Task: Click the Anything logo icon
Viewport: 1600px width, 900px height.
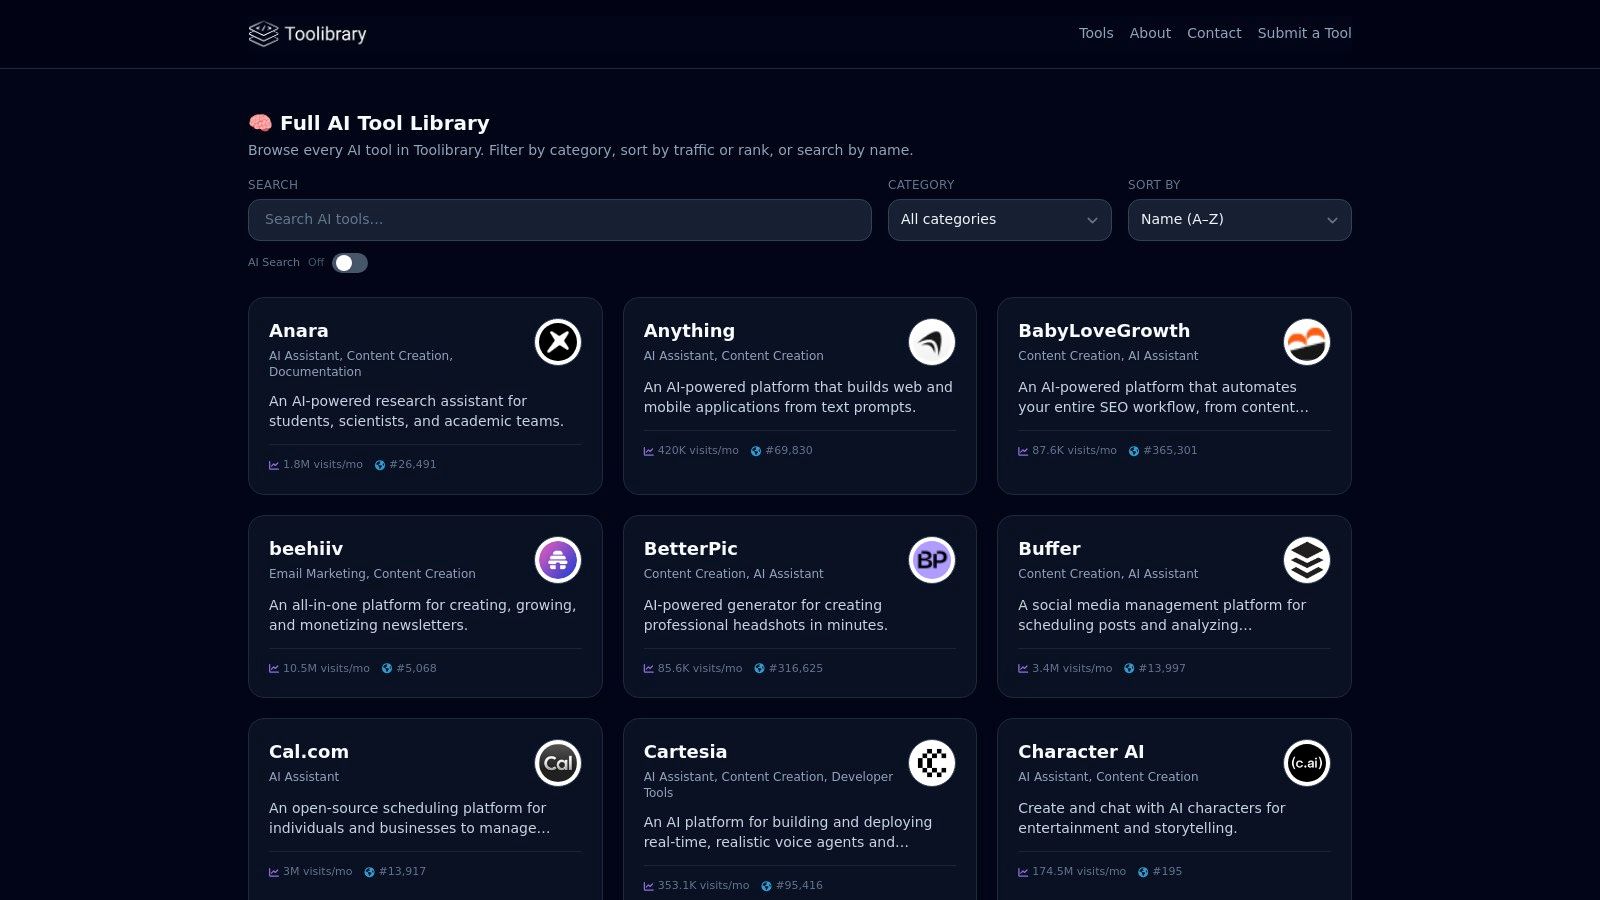Action: tap(932, 342)
